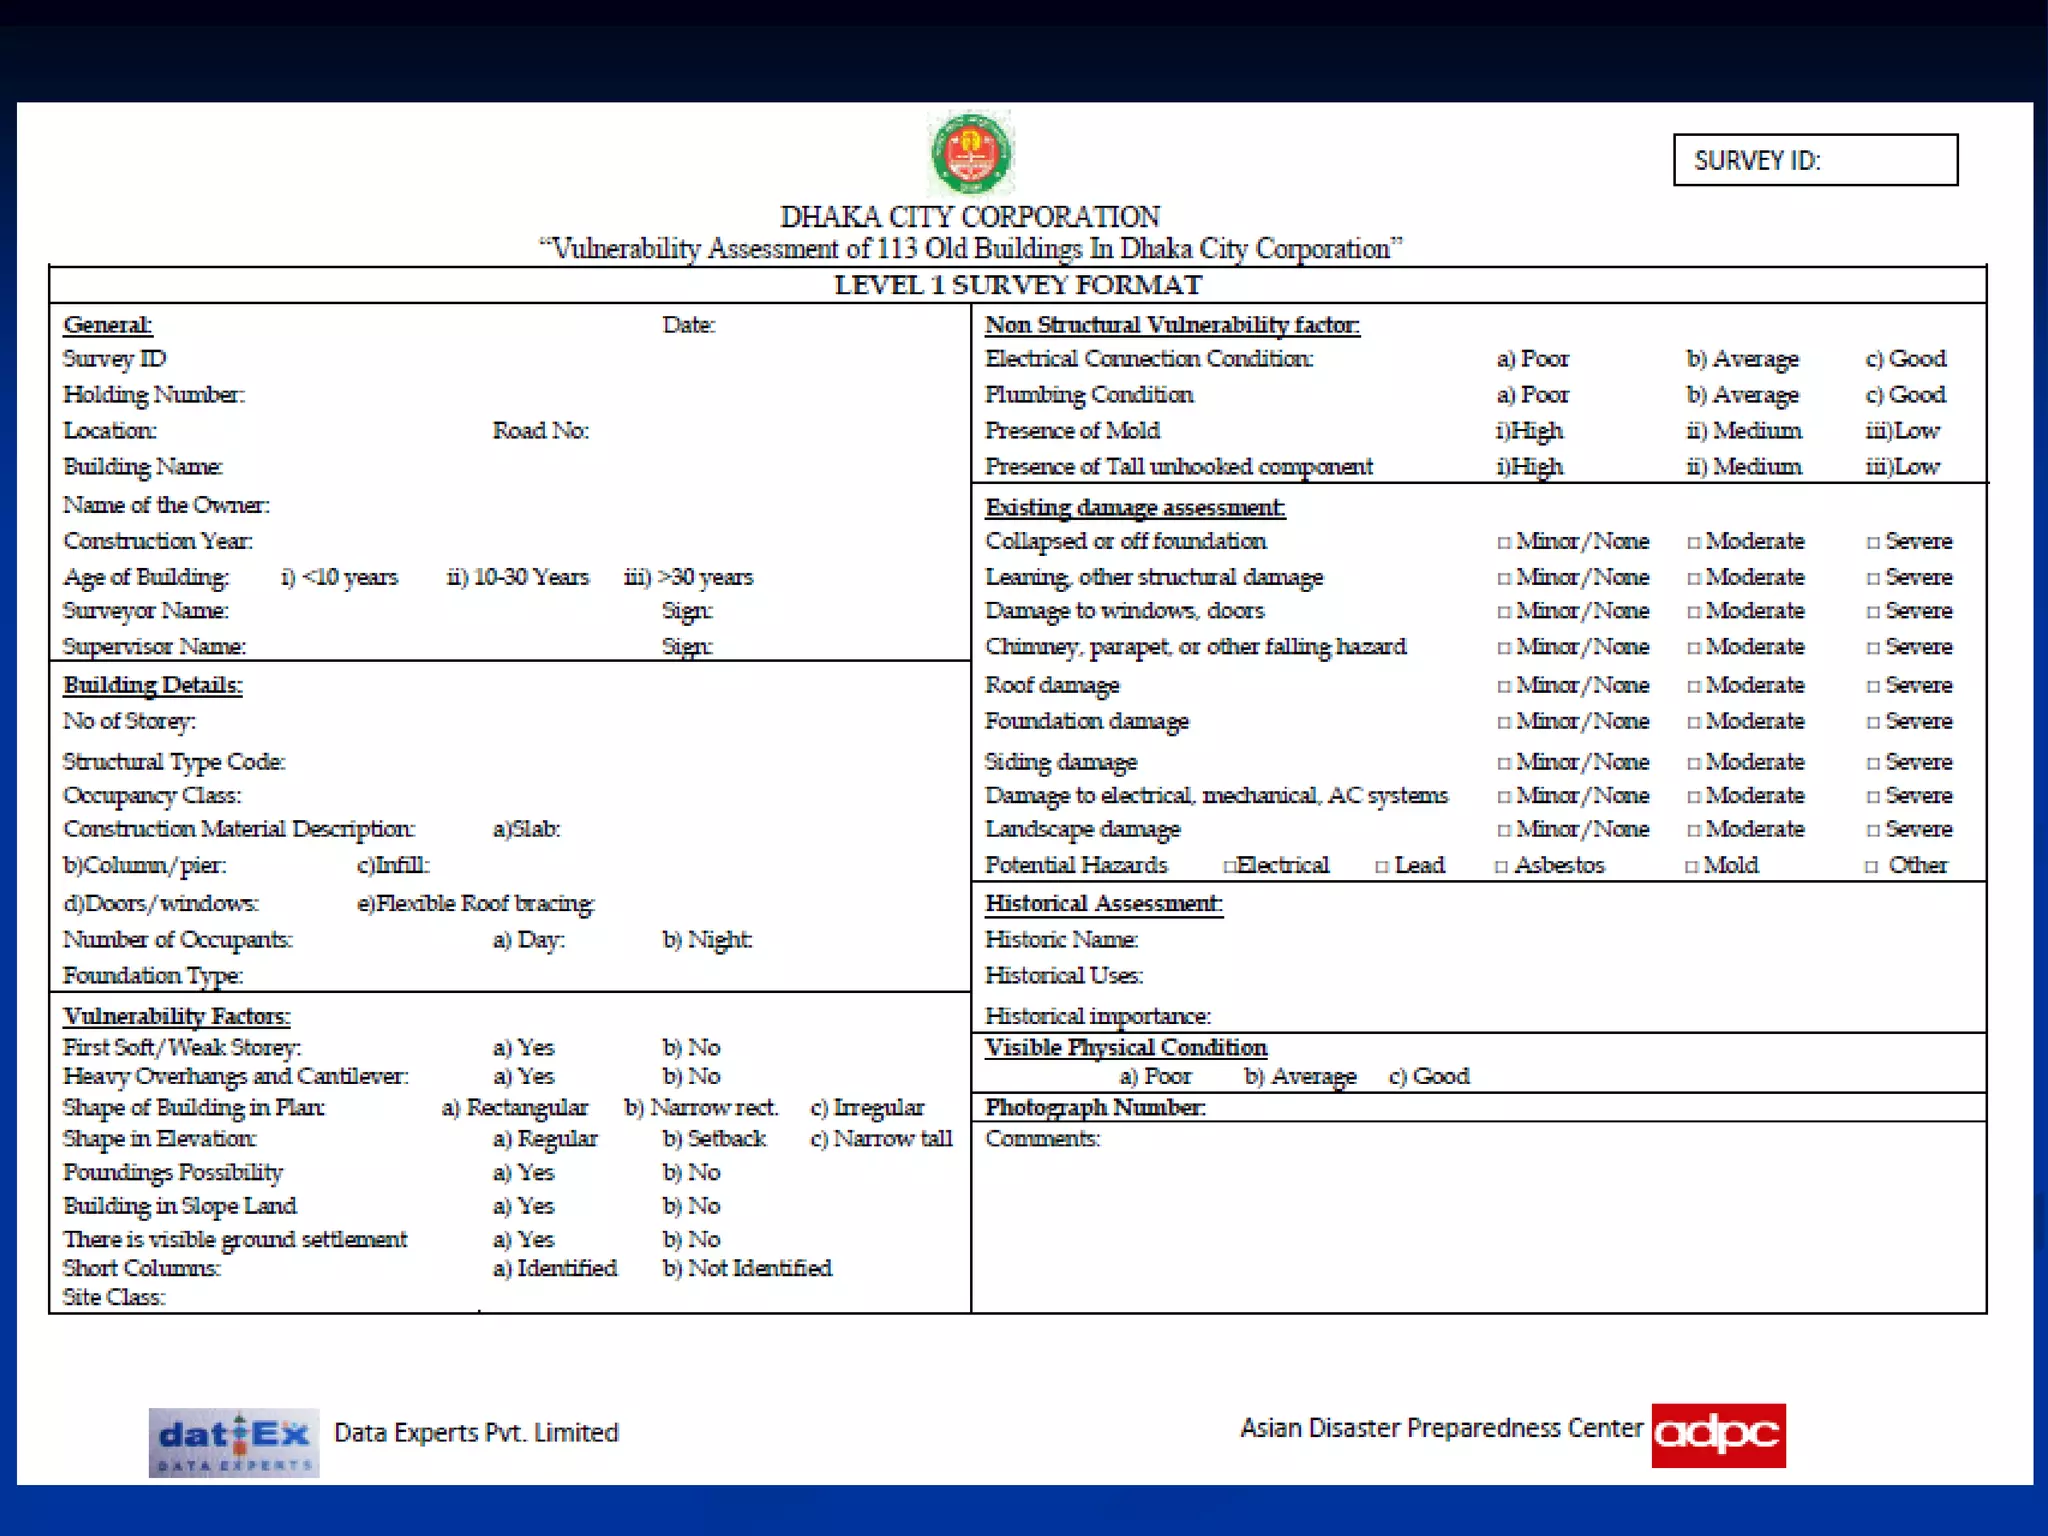The height and width of the screenshot is (1536, 2048).
Task: Check Moderate for Siding damage
Action: click(1693, 764)
